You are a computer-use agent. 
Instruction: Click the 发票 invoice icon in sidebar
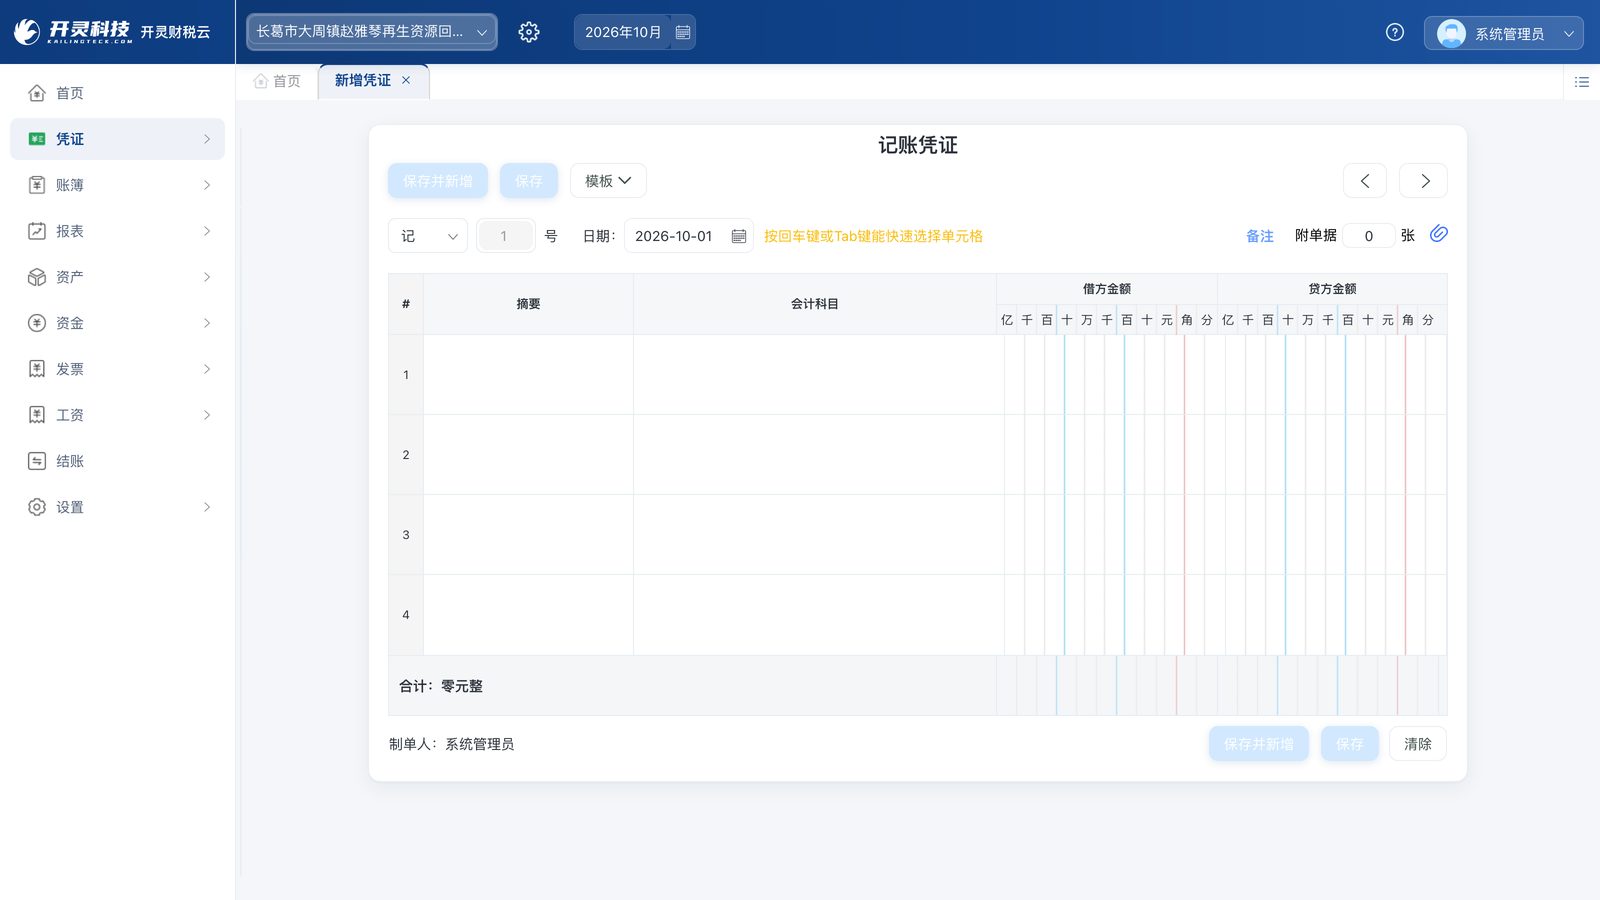click(37, 369)
